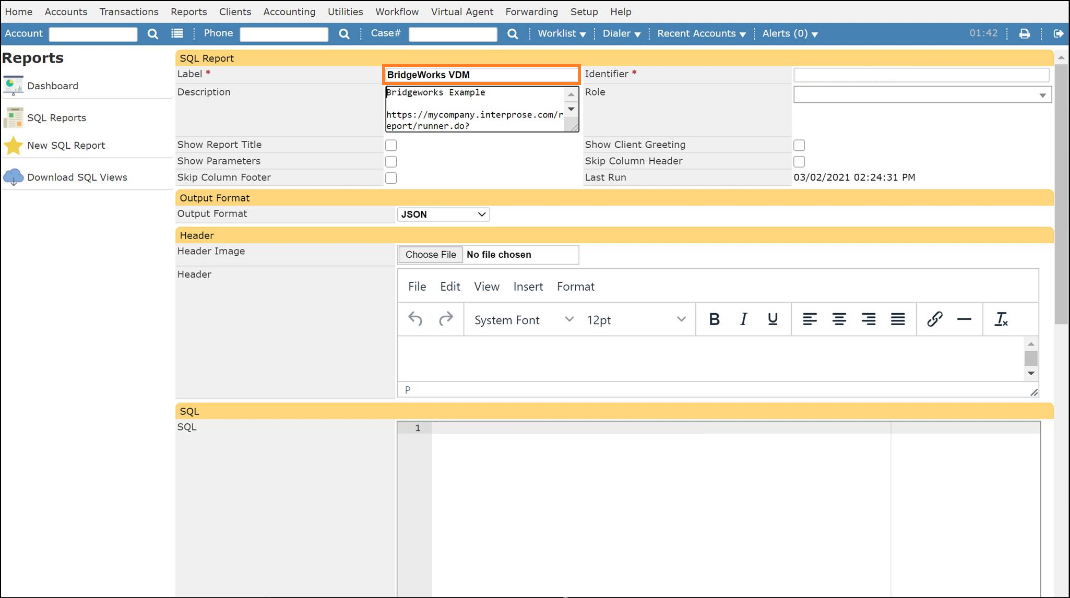This screenshot has height=598, width=1070.
Task: Enable Skip Column Footer checkbox
Action: [391, 177]
